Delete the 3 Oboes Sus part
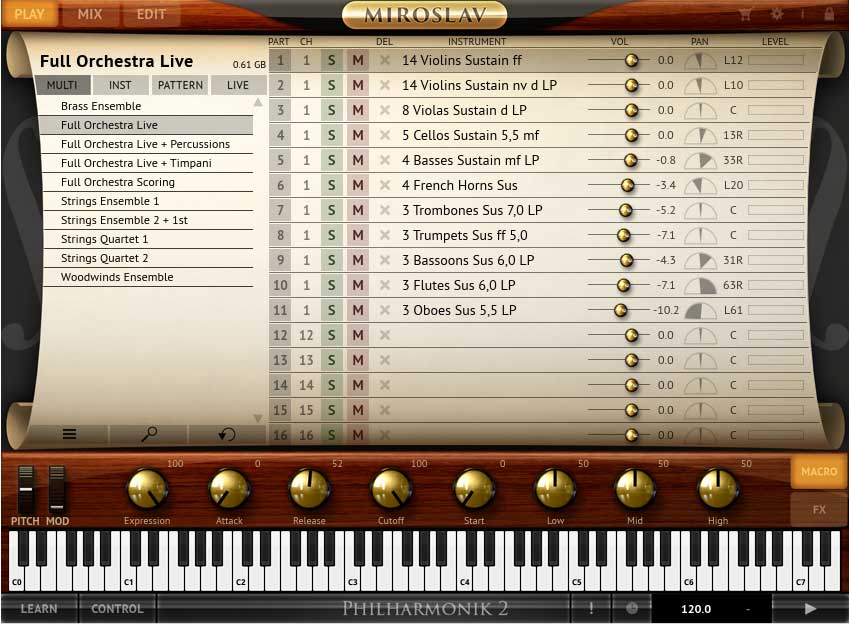 [x=384, y=310]
